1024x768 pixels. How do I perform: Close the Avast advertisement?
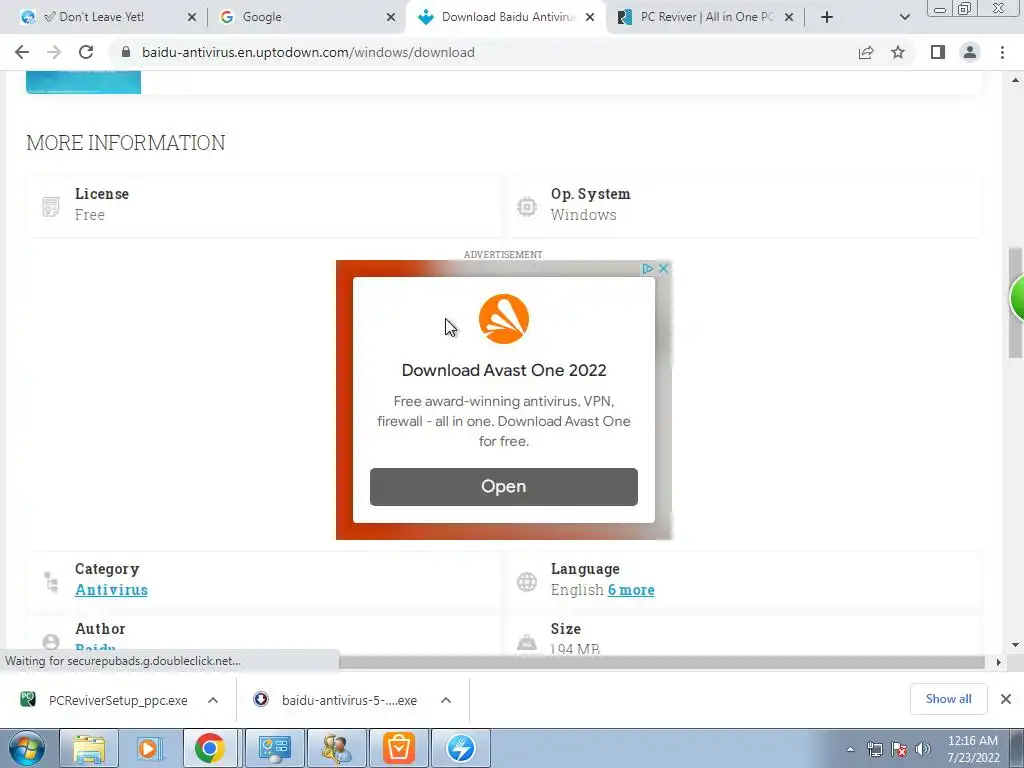pos(664,268)
